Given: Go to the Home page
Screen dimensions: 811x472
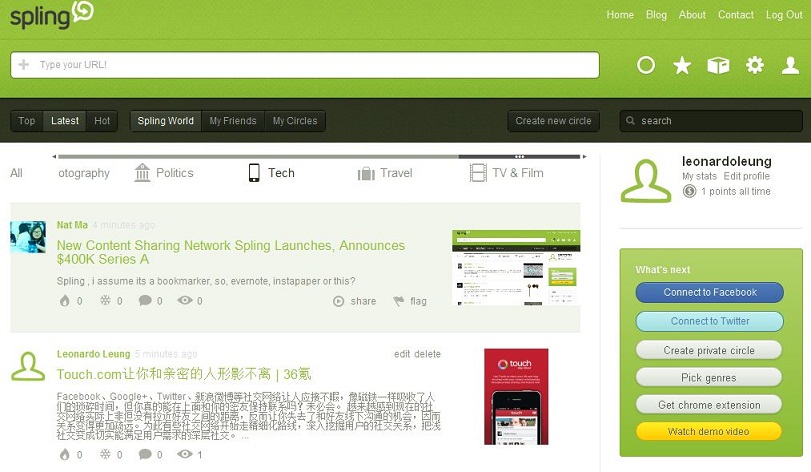Looking at the screenshot, I should coord(620,15).
